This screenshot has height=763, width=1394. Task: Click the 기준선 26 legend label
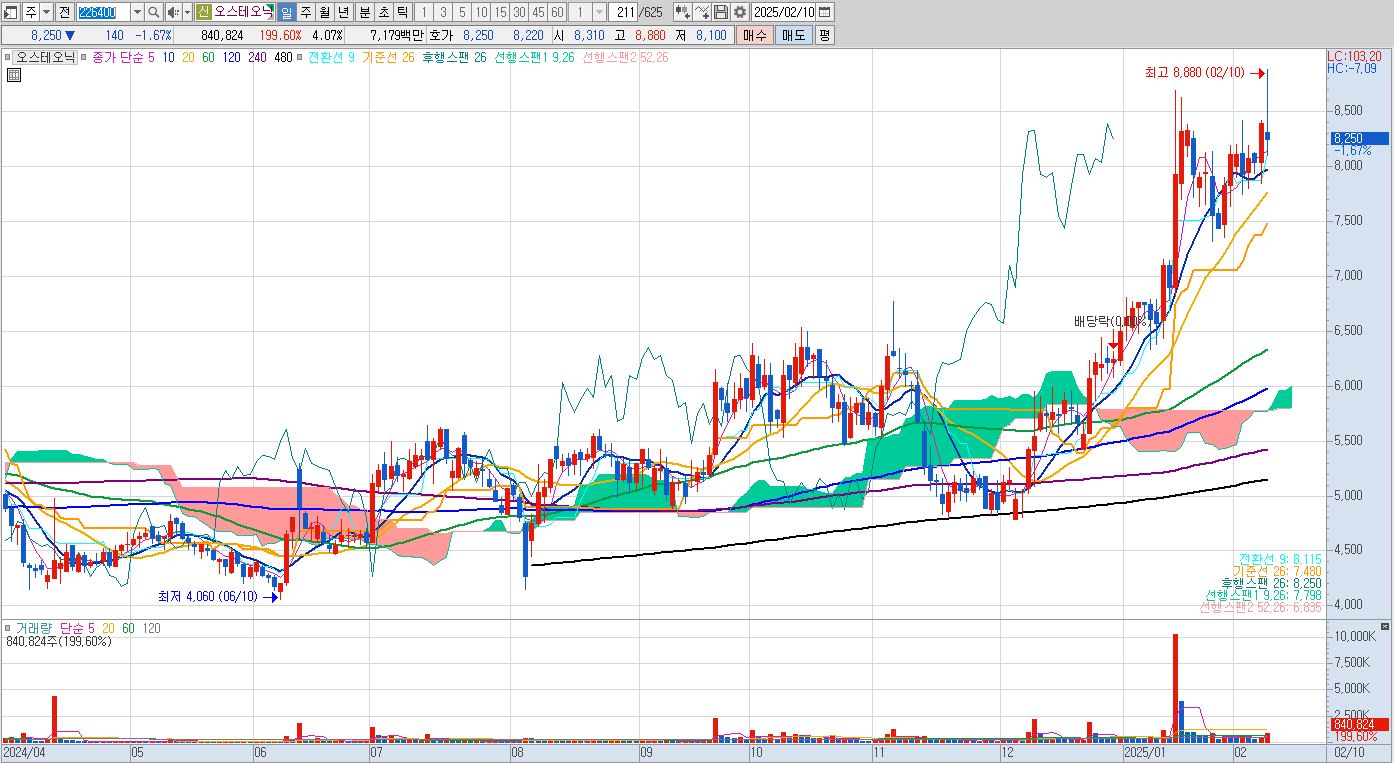click(388, 57)
